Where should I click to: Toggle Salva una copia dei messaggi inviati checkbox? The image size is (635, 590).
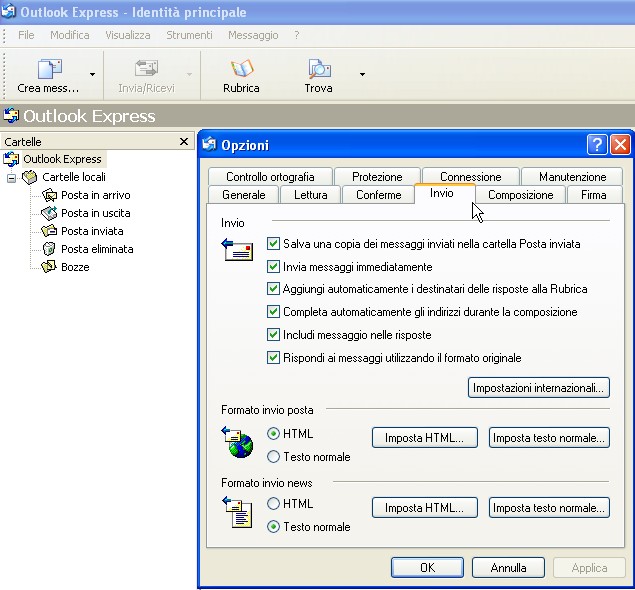pyautogui.click(x=273, y=243)
